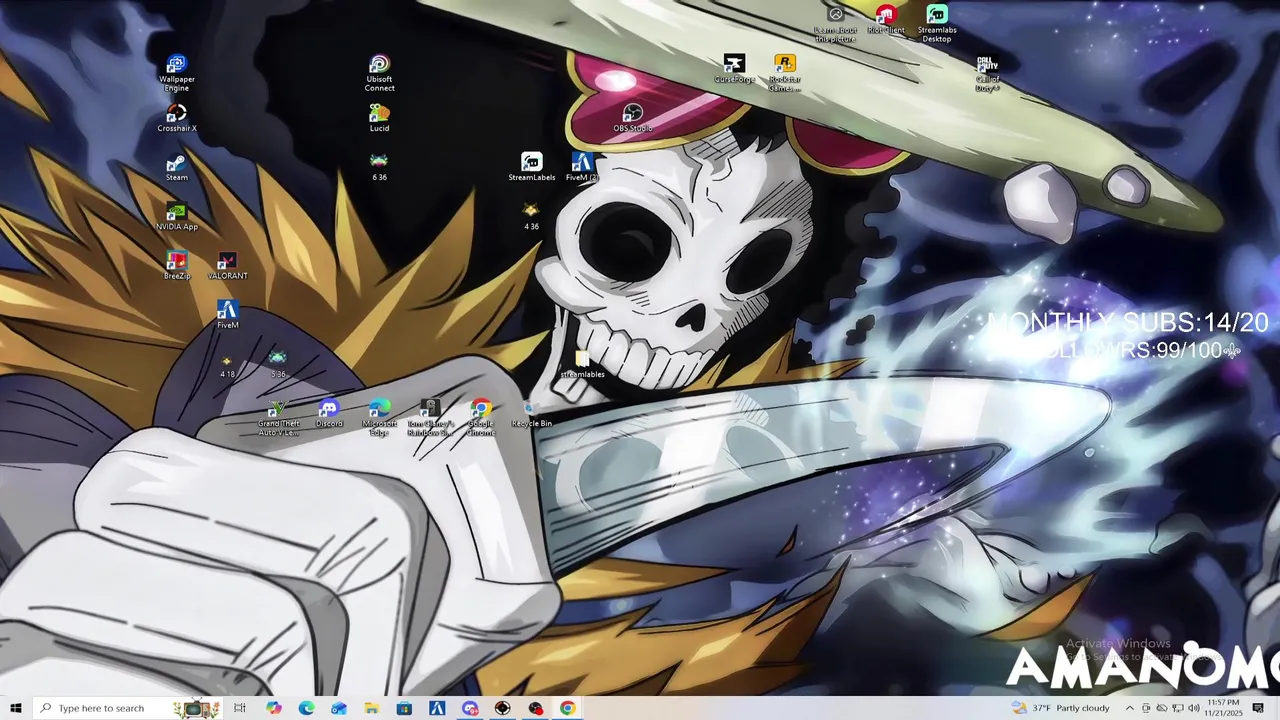Select the VALORANT desktop shortcut
Viewport: 1280px width, 720px height.
pos(227,265)
